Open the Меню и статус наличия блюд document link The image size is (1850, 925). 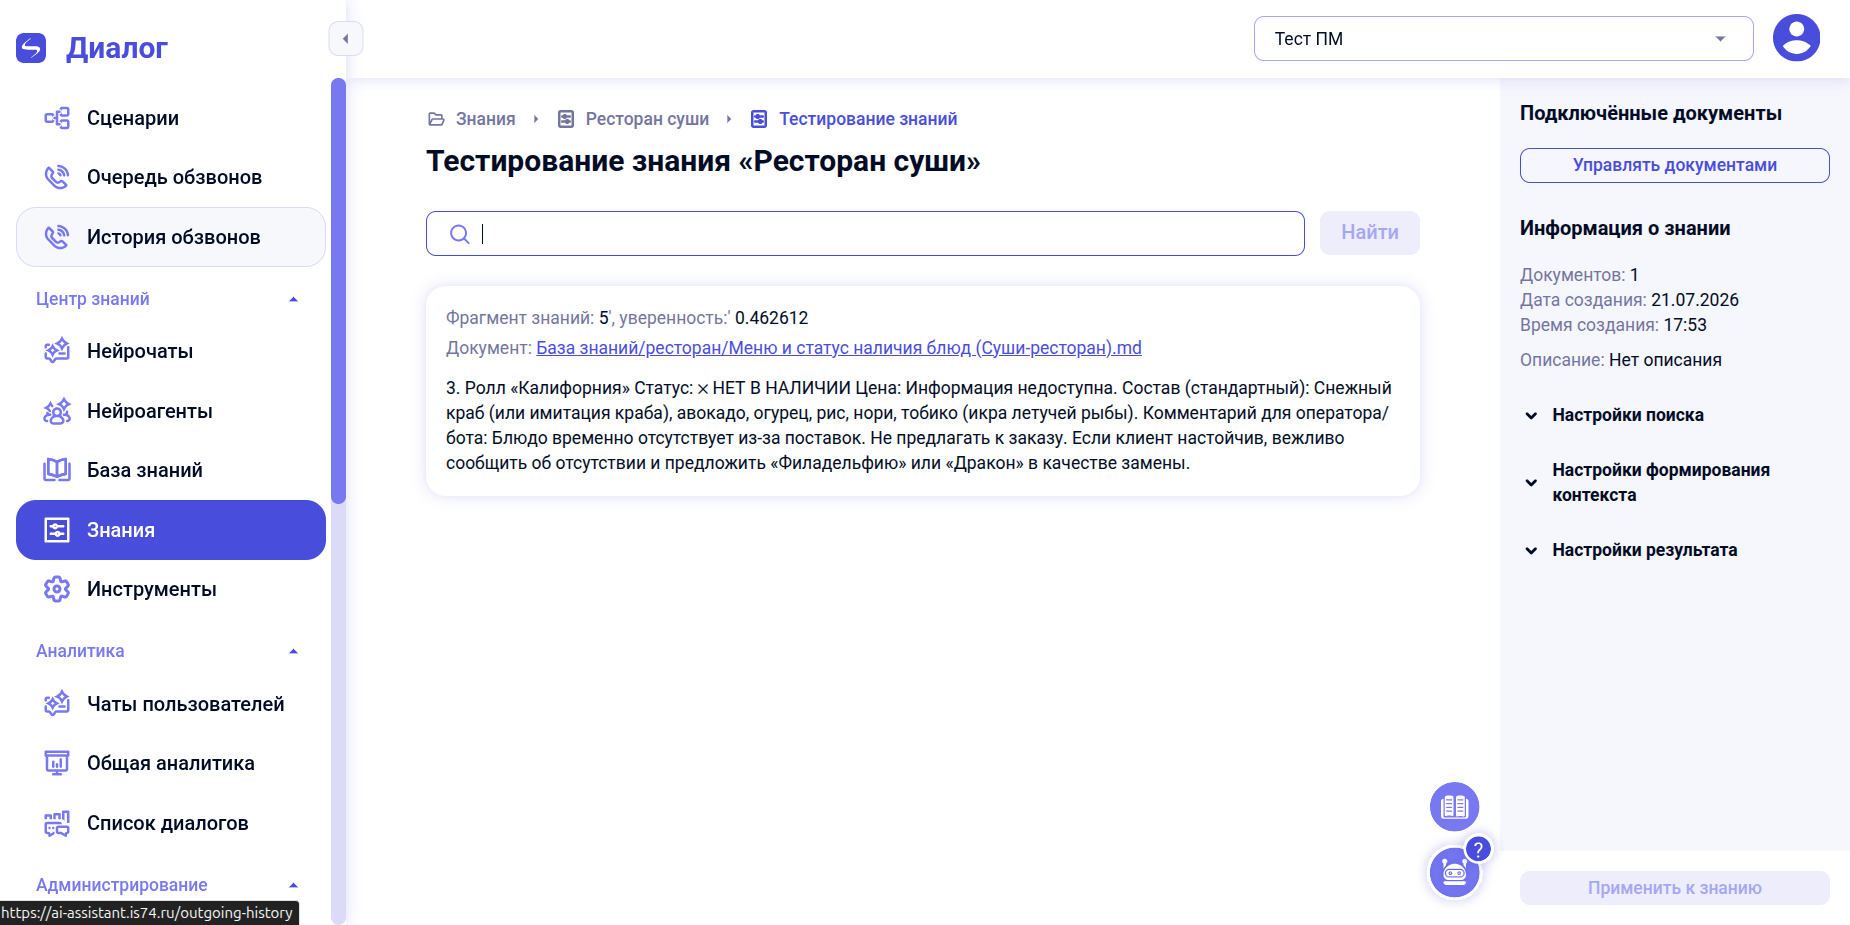click(x=838, y=348)
